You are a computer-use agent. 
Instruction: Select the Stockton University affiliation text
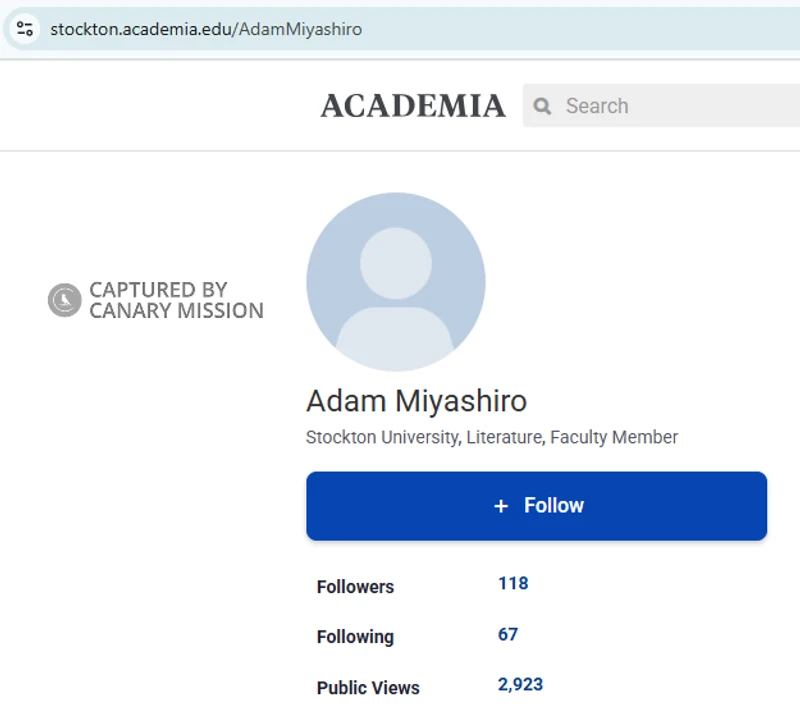pyautogui.click(x=491, y=437)
